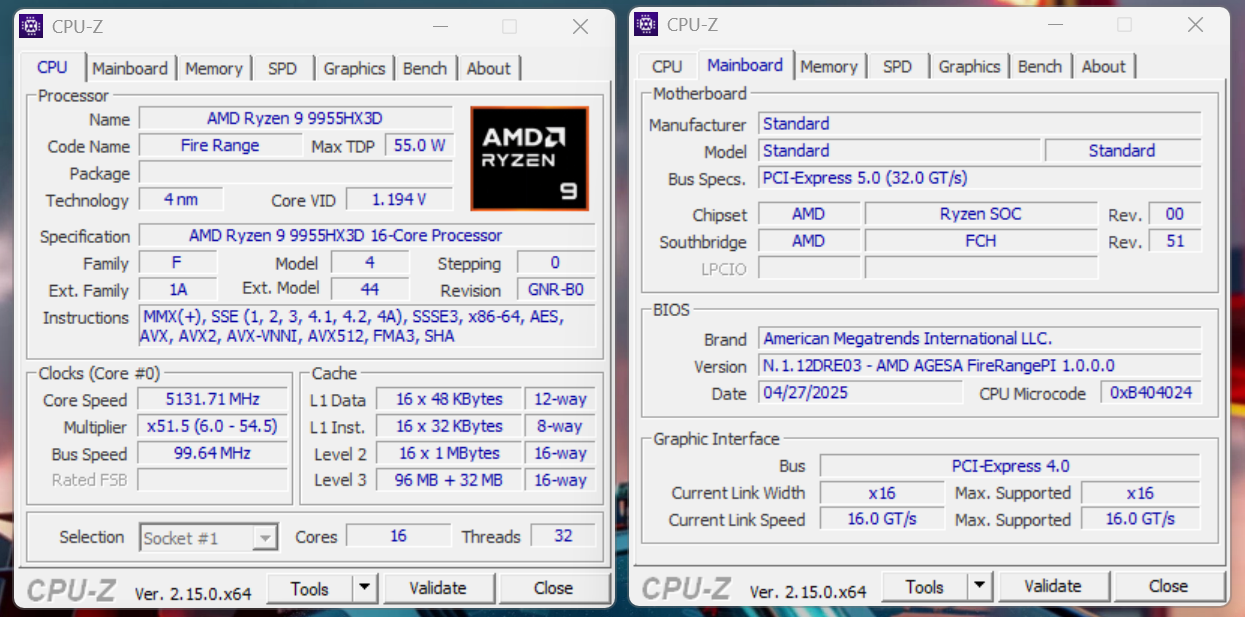Select Mainboard tab in right window
Image resolution: width=1245 pixels, height=617 pixels.
click(x=745, y=65)
